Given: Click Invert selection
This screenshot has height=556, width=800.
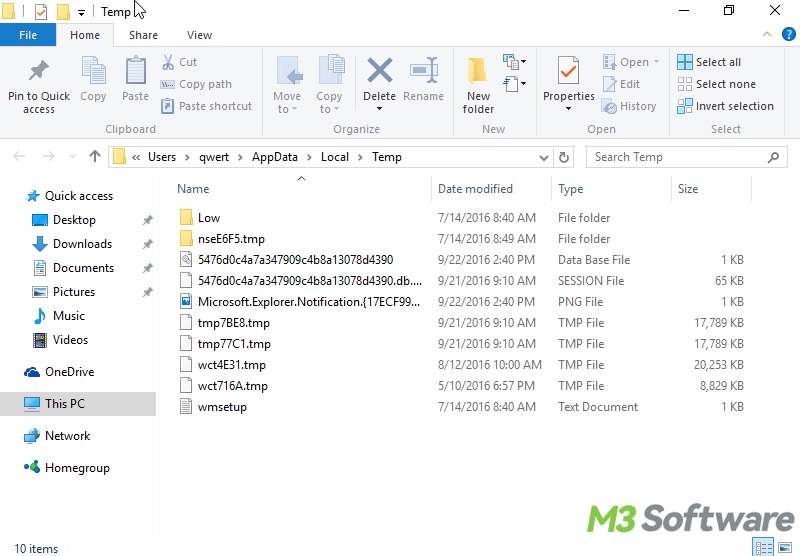Looking at the screenshot, I should [x=725, y=106].
